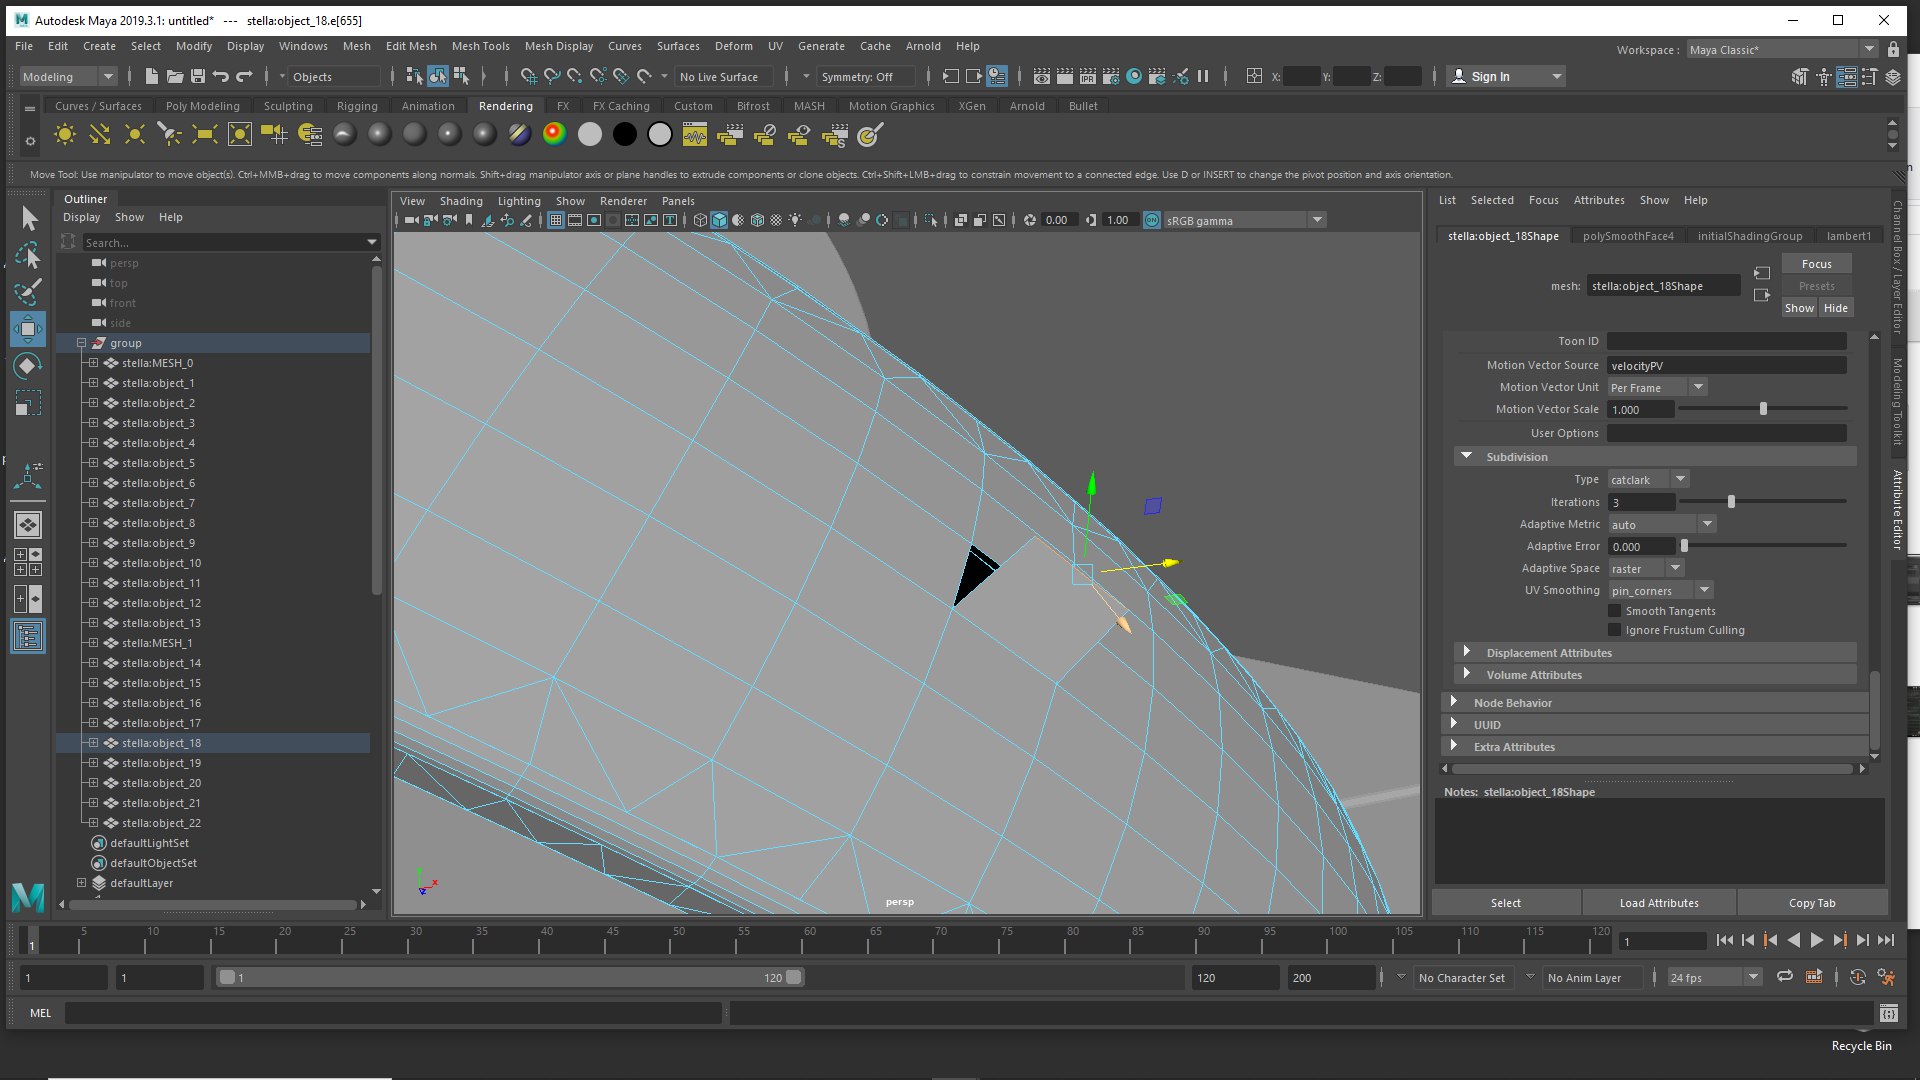Create a point light from Rendering shelf

pyautogui.click(x=135, y=134)
